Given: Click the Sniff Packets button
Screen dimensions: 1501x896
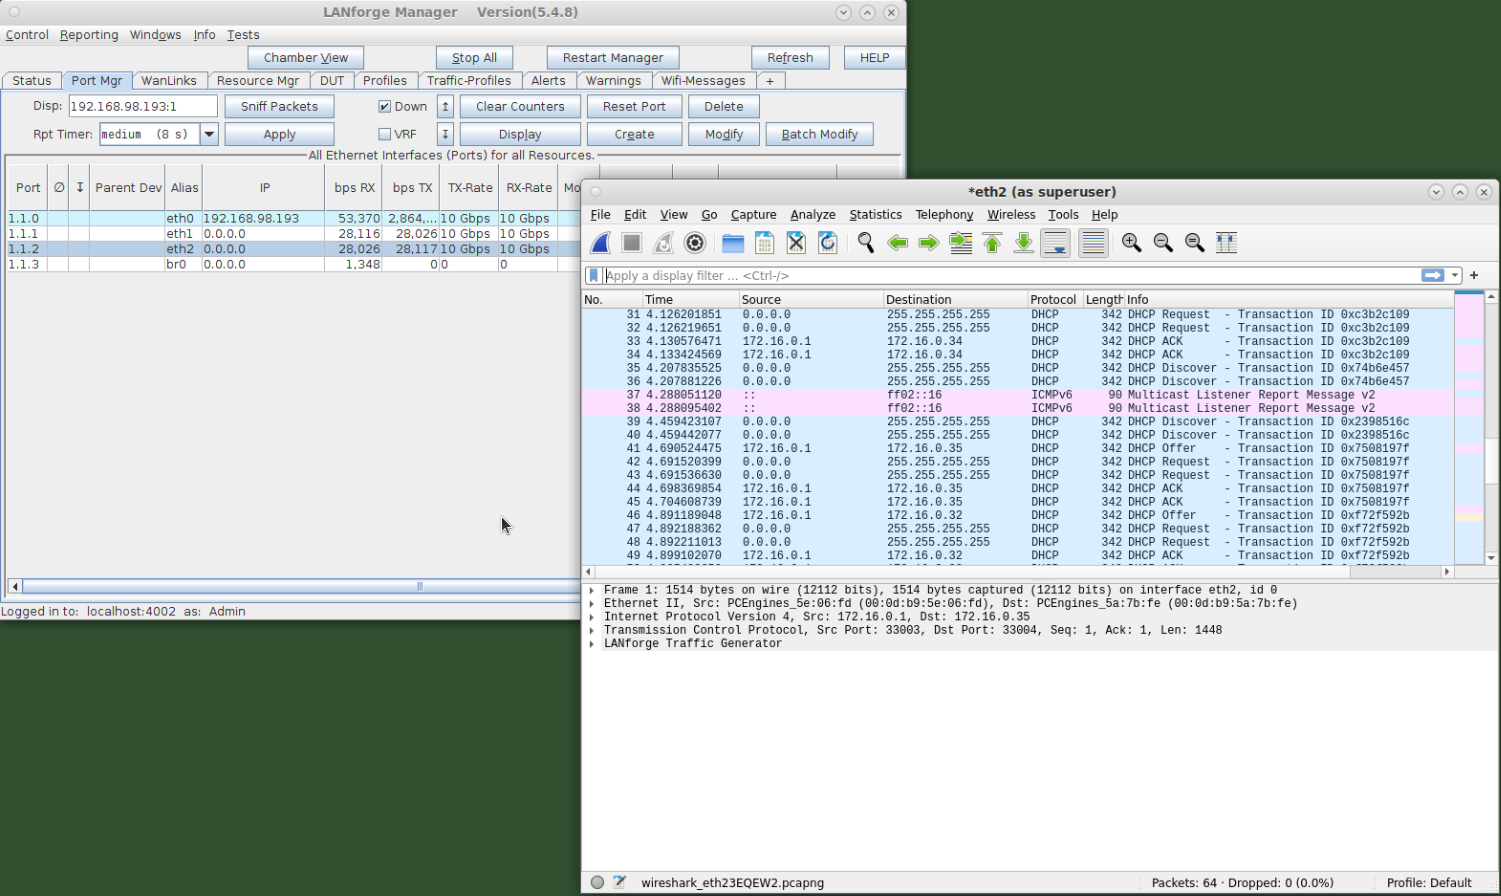Looking at the screenshot, I should pos(279,106).
